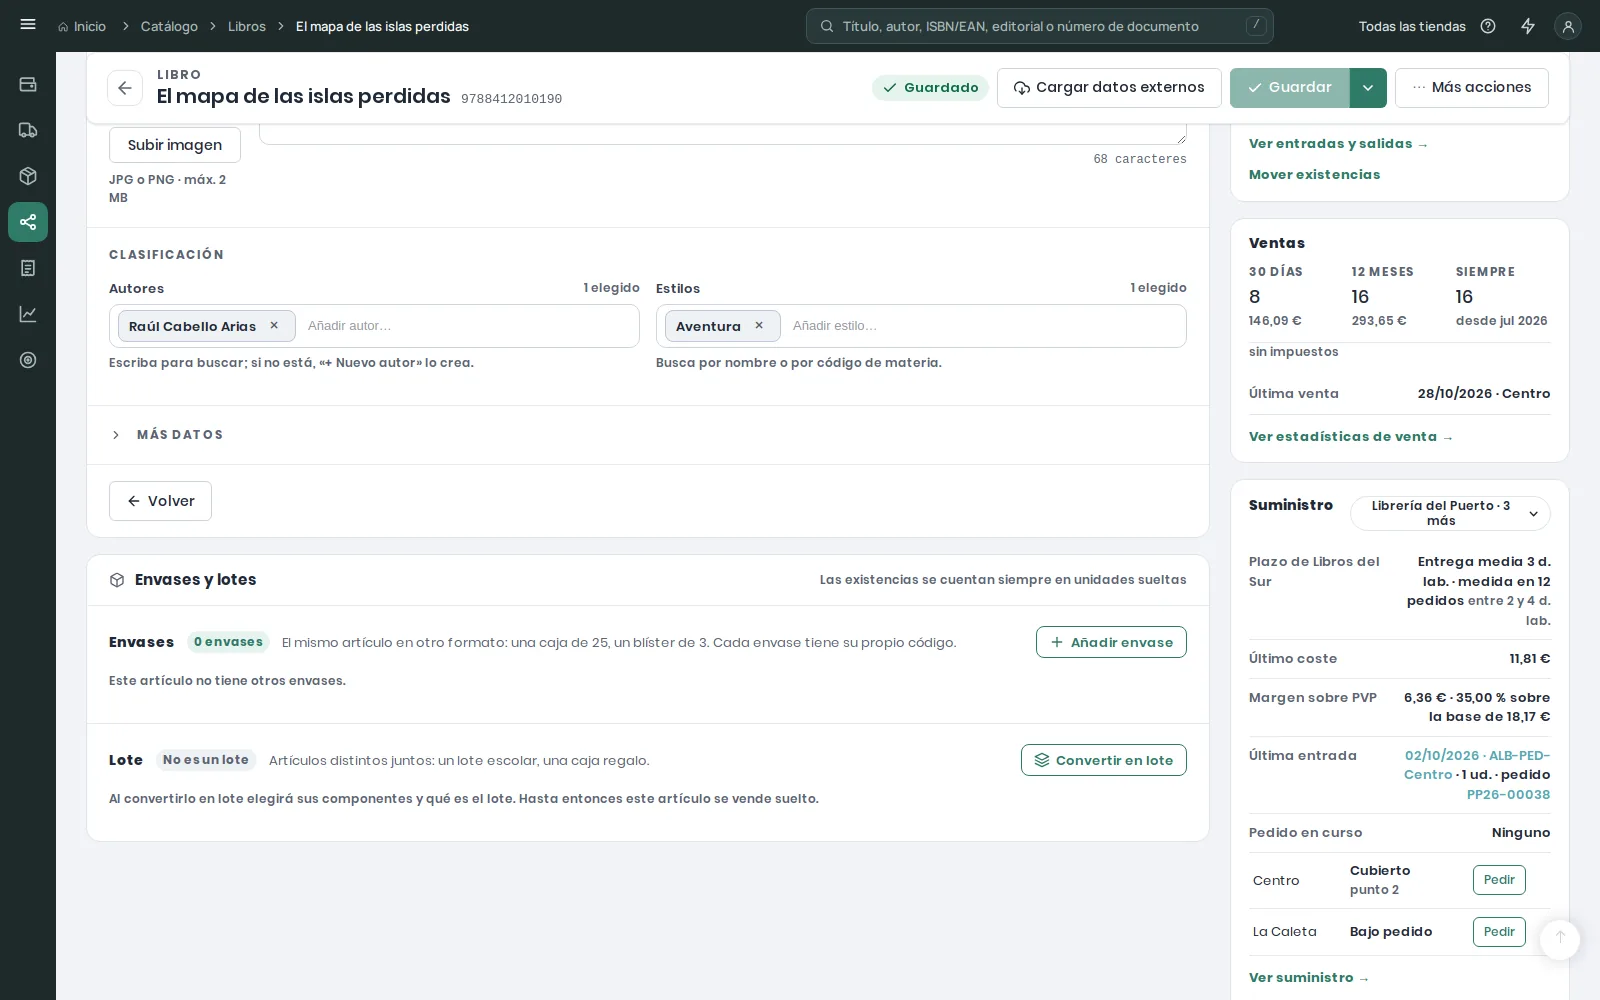Click Cargar datos externos button
1600x1000 pixels.
point(1109,88)
